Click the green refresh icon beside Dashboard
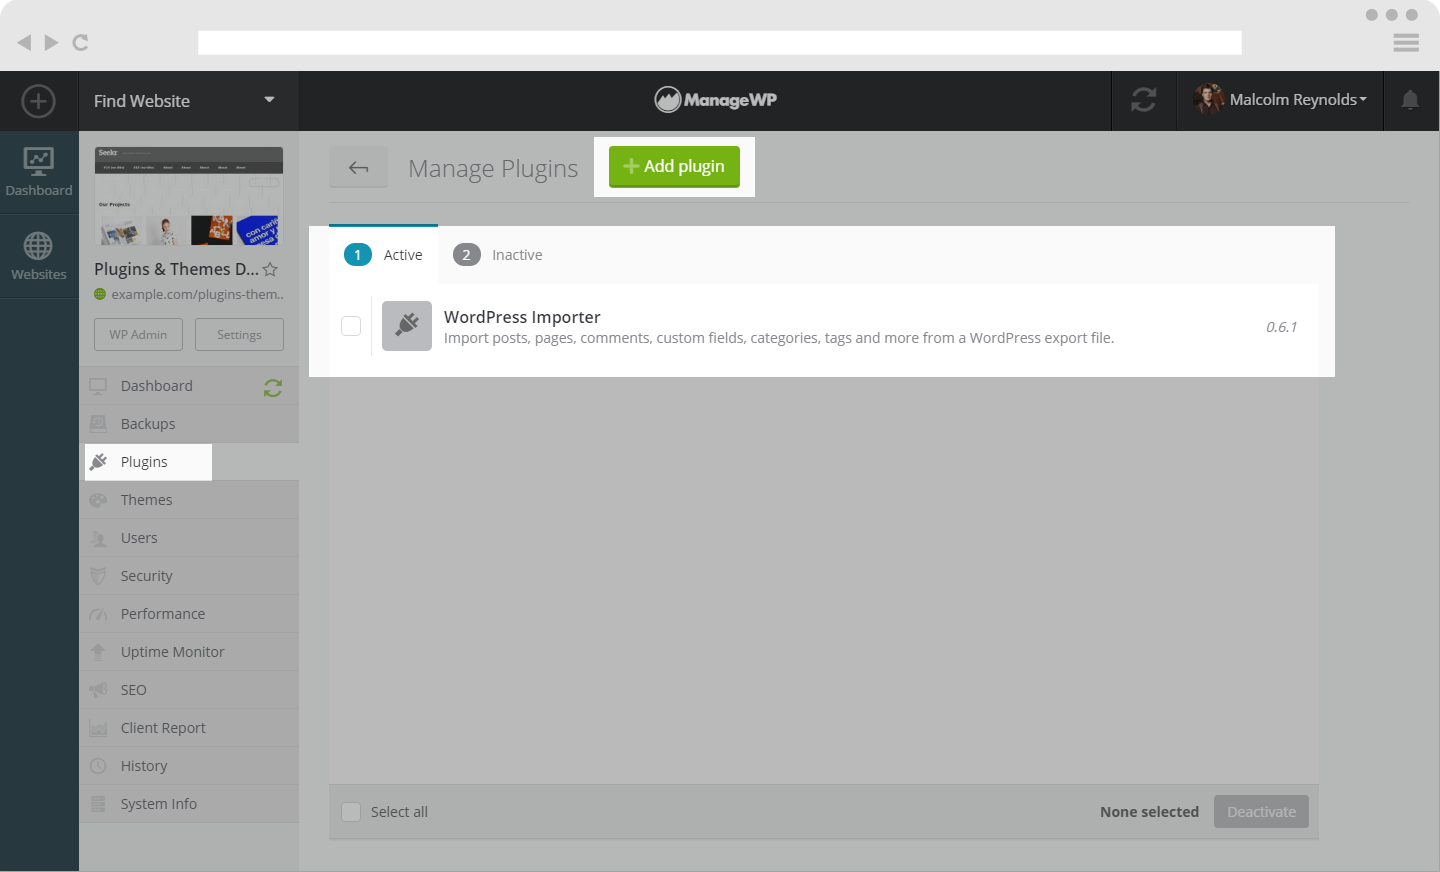The height and width of the screenshot is (872, 1440). coord(273,387)
